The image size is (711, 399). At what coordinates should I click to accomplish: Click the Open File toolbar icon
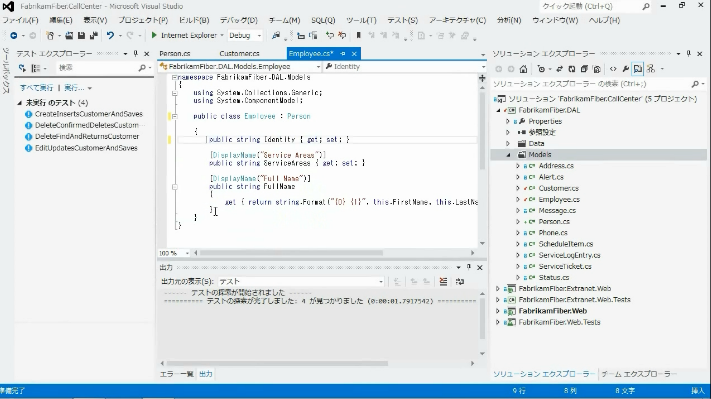pyautogui.click(x=69, y=35)
